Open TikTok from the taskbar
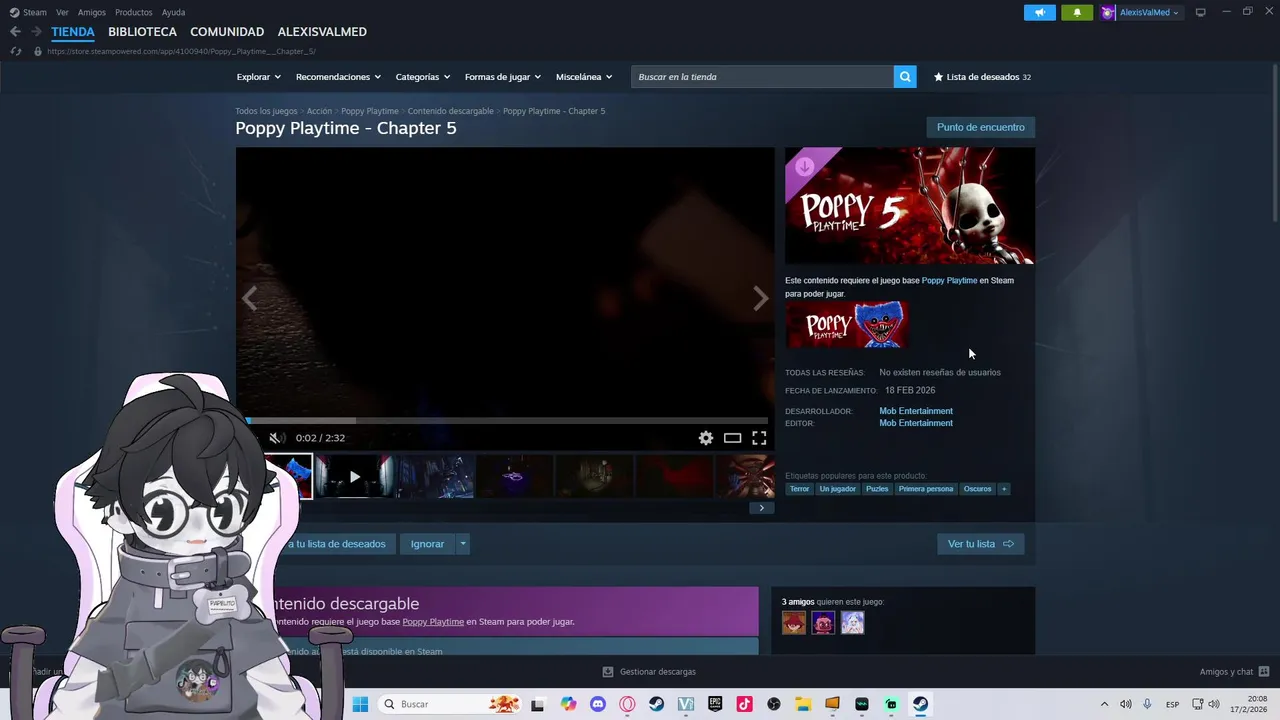This screenshot has width=1280, height=720. [744, 704]
